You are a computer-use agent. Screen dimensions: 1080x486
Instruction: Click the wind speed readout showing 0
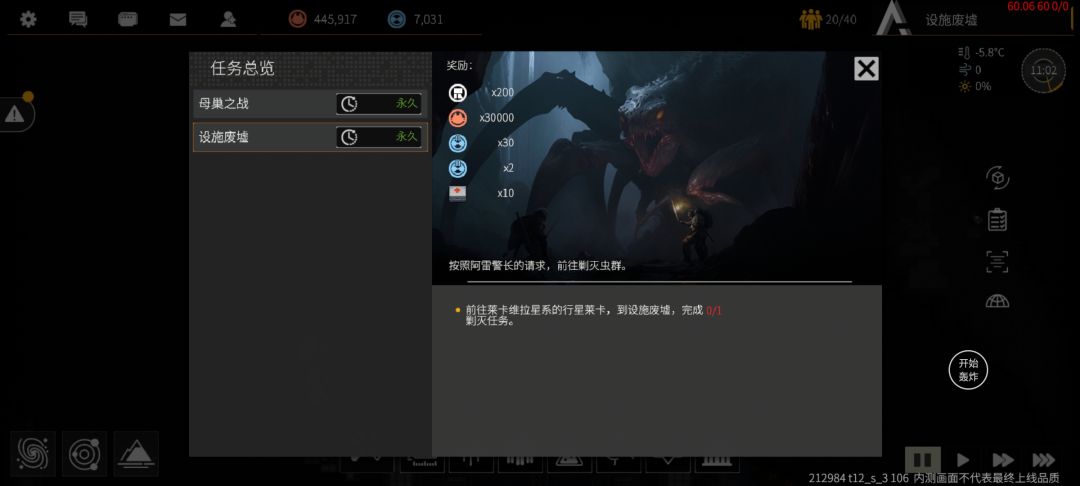tap(970, 70)
